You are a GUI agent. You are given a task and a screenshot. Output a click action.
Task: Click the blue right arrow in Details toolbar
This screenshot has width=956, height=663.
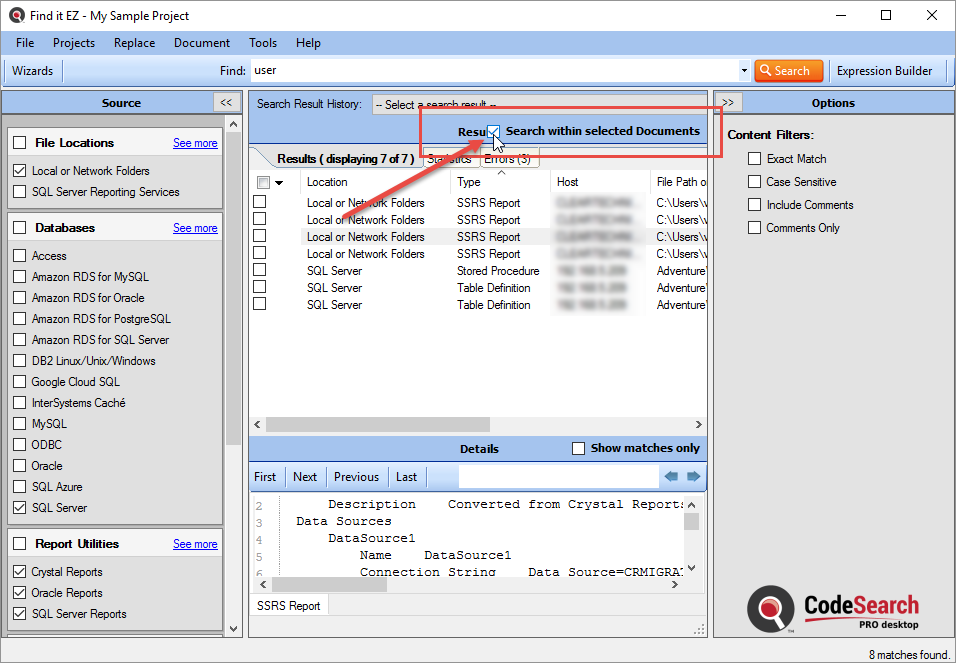click(693, 476)
